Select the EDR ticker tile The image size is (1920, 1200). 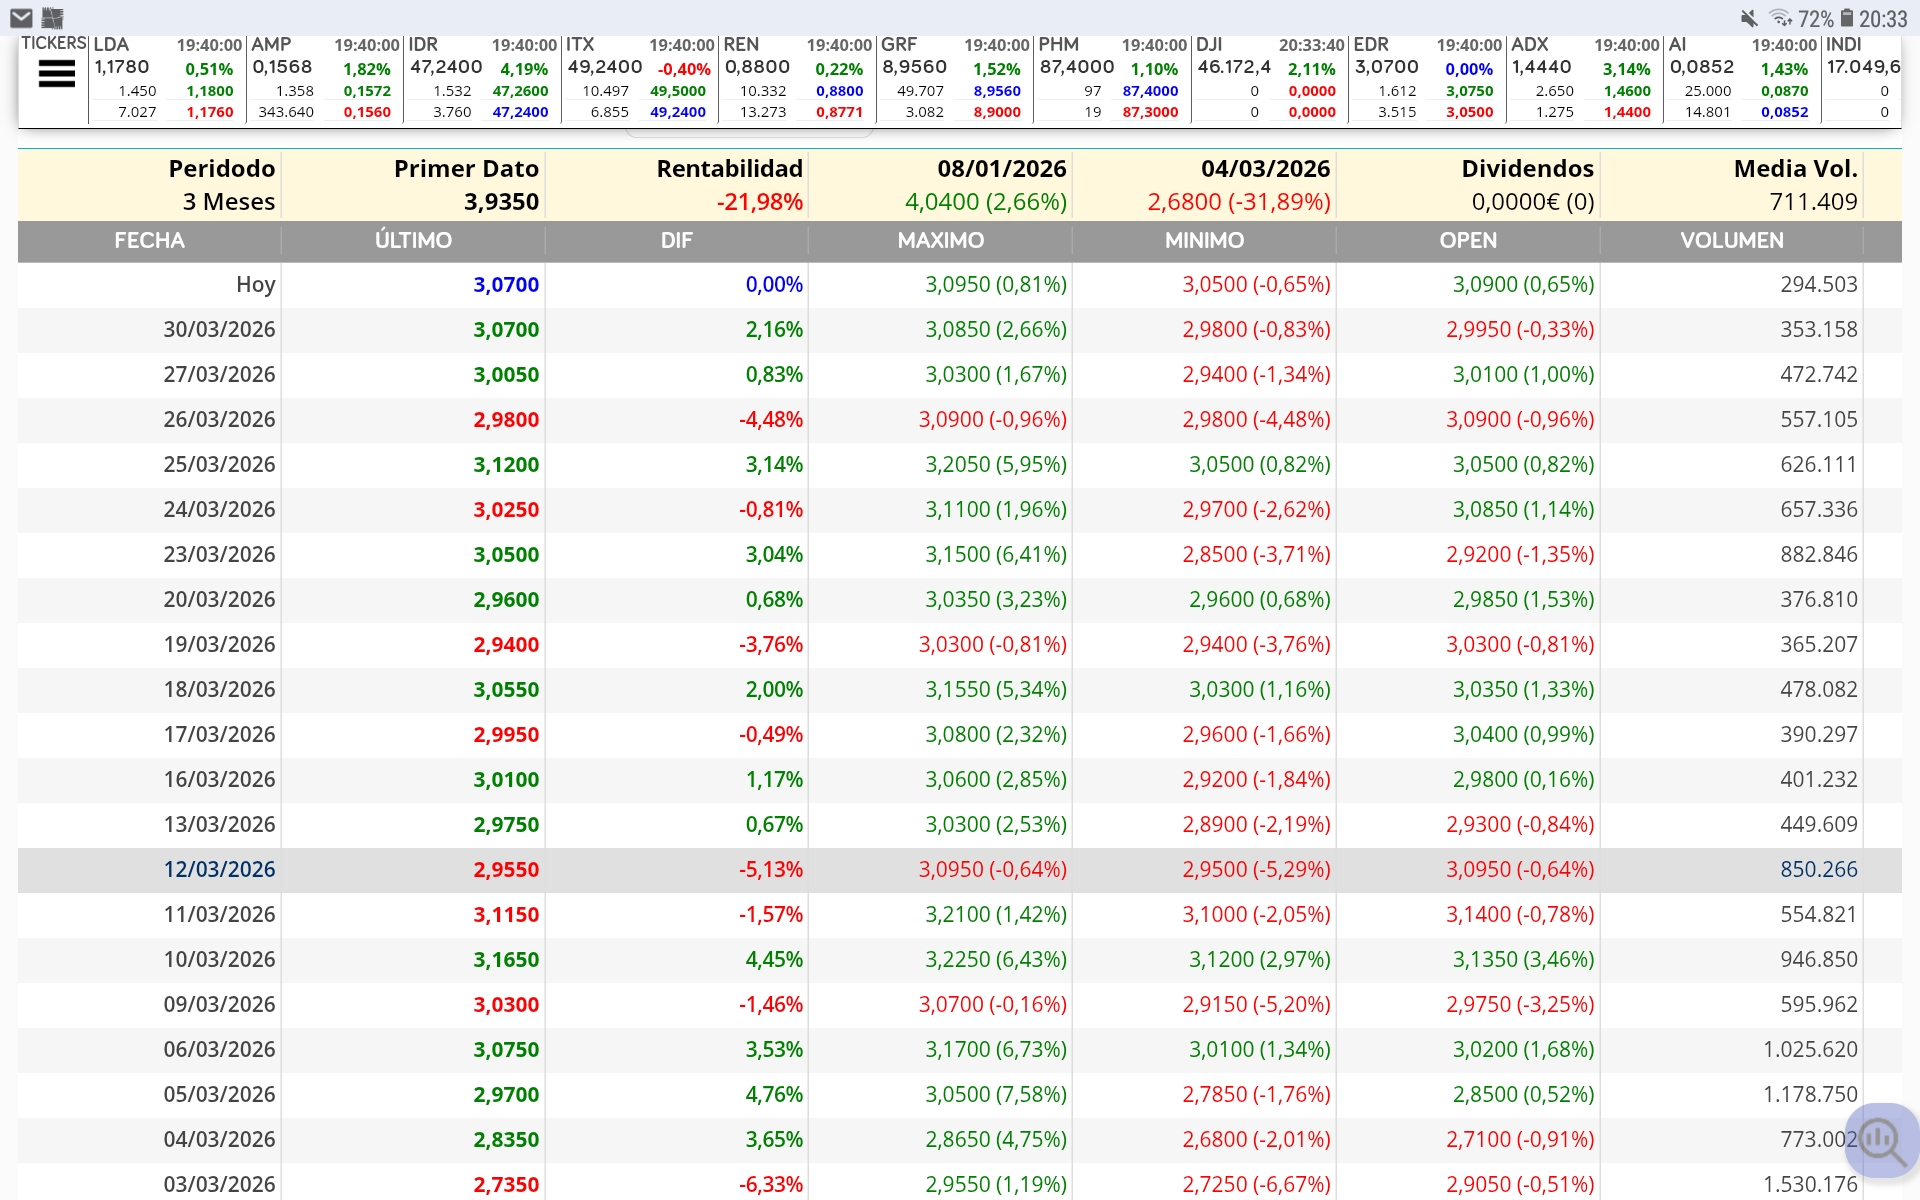(x=1427, y=78)
